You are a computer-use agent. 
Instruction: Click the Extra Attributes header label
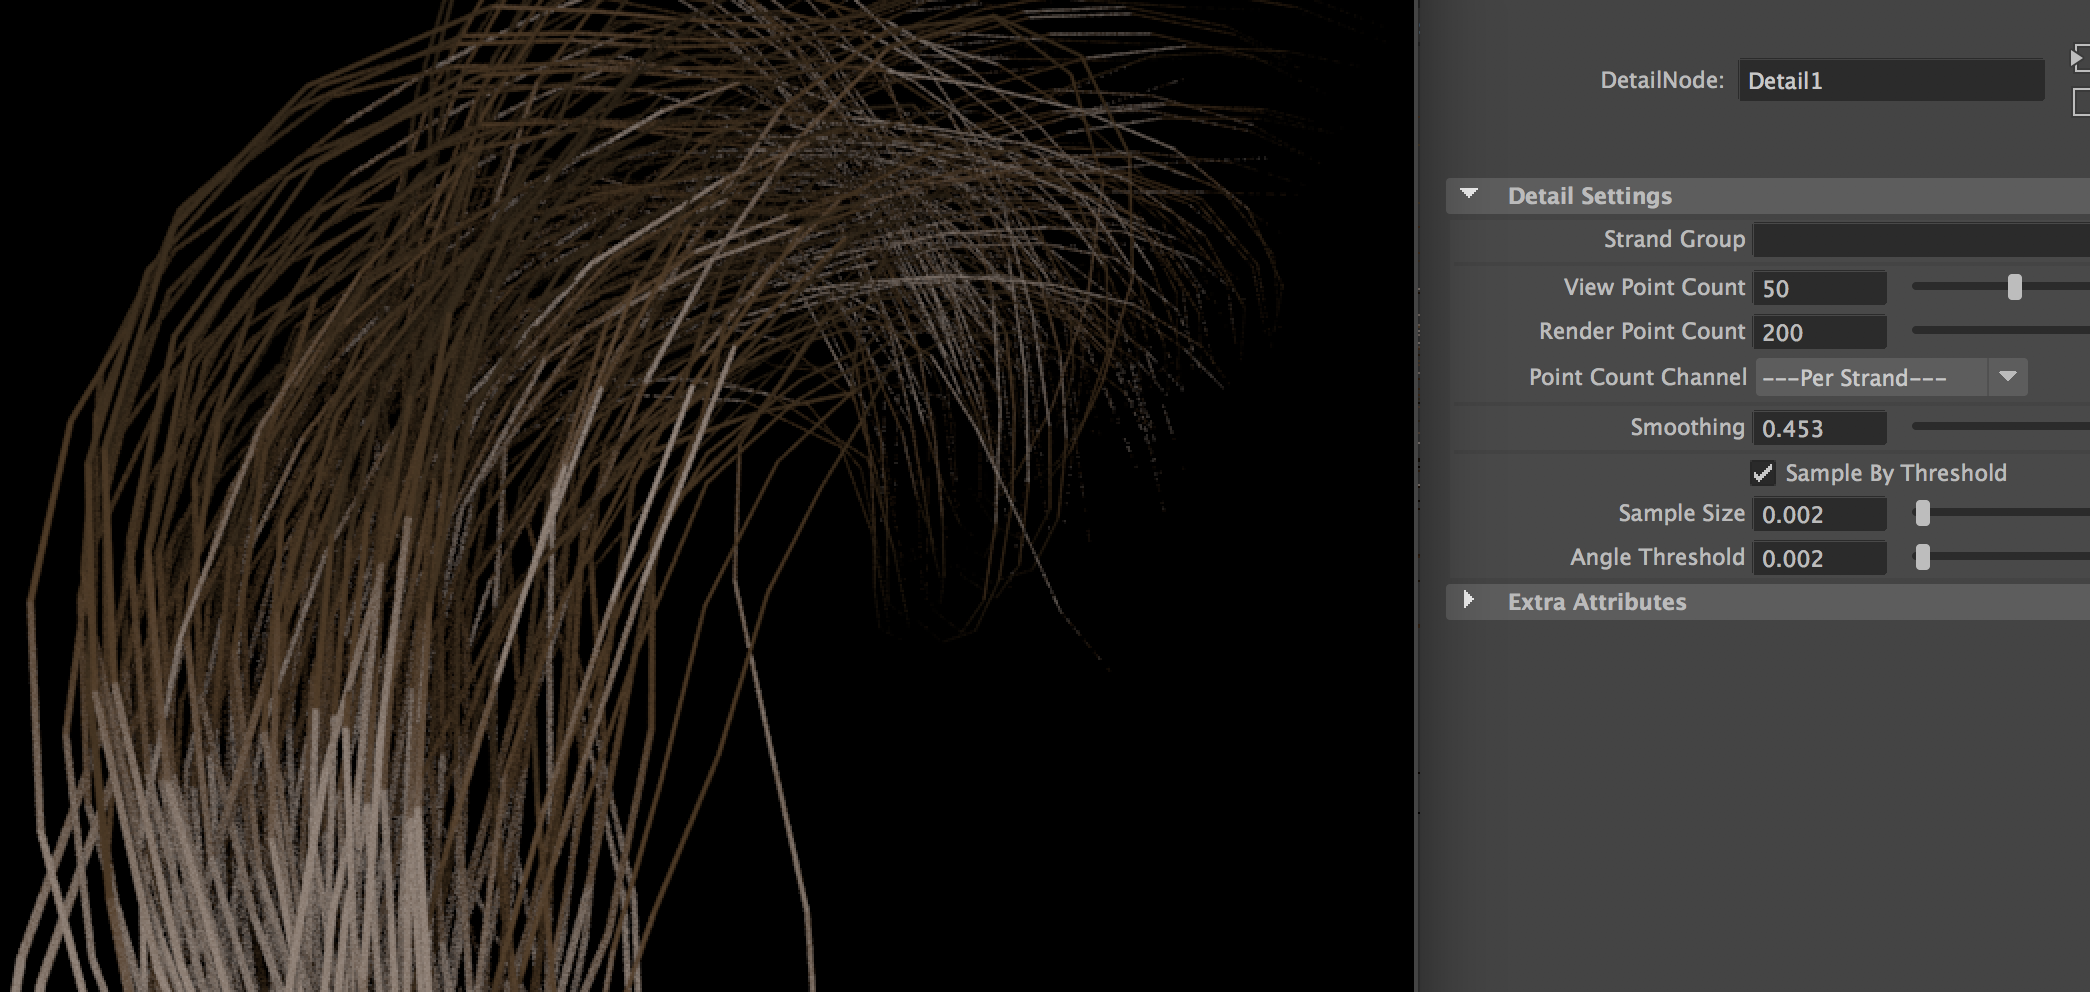point(1596,602)
